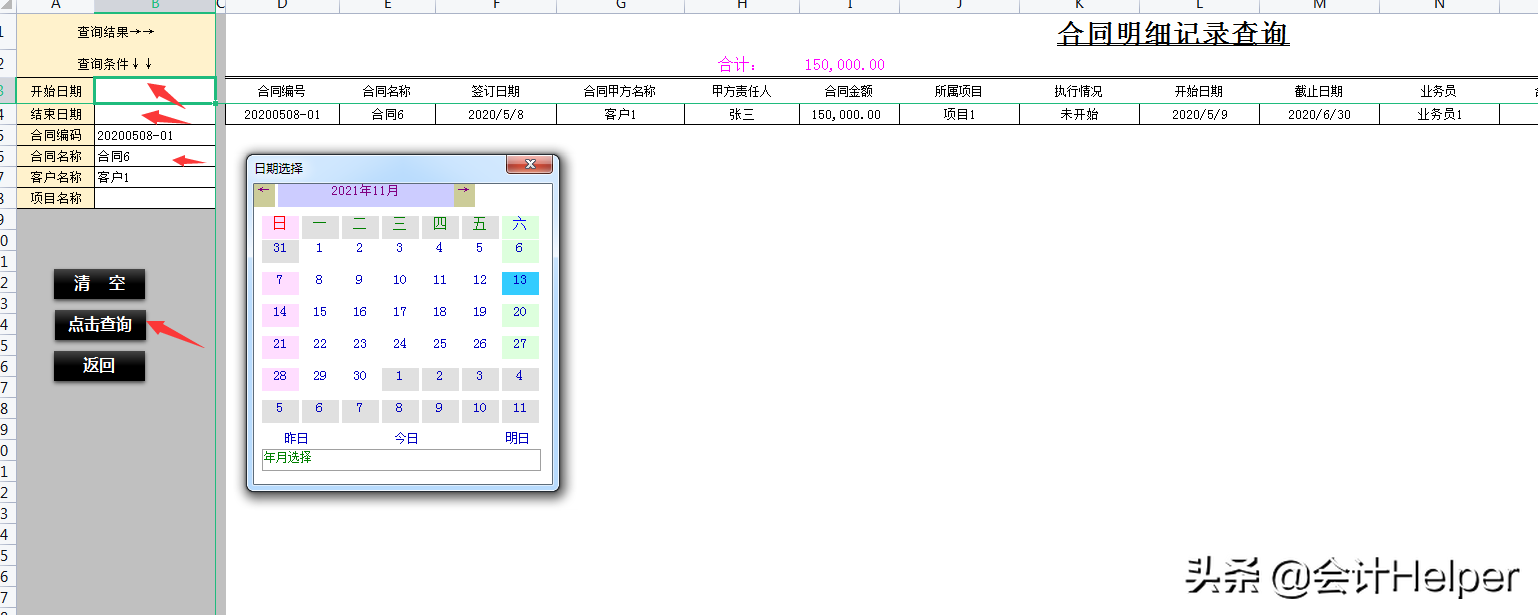Click the 合同编号 table header
This screenshot has height=615, width=1538.
(x=283, y=91)
